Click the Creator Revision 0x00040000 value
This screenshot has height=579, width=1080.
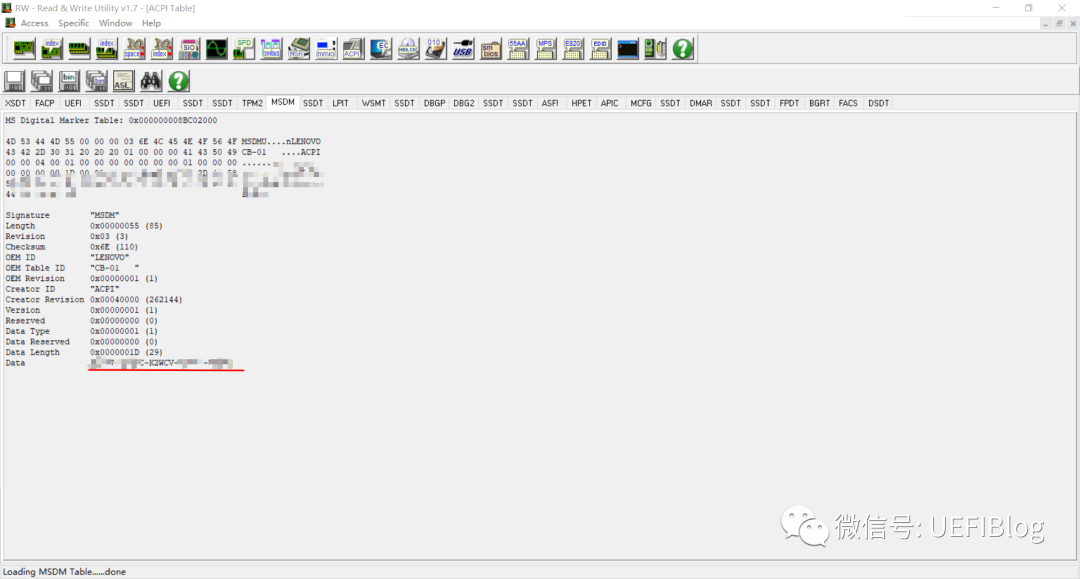coord(136,299)
